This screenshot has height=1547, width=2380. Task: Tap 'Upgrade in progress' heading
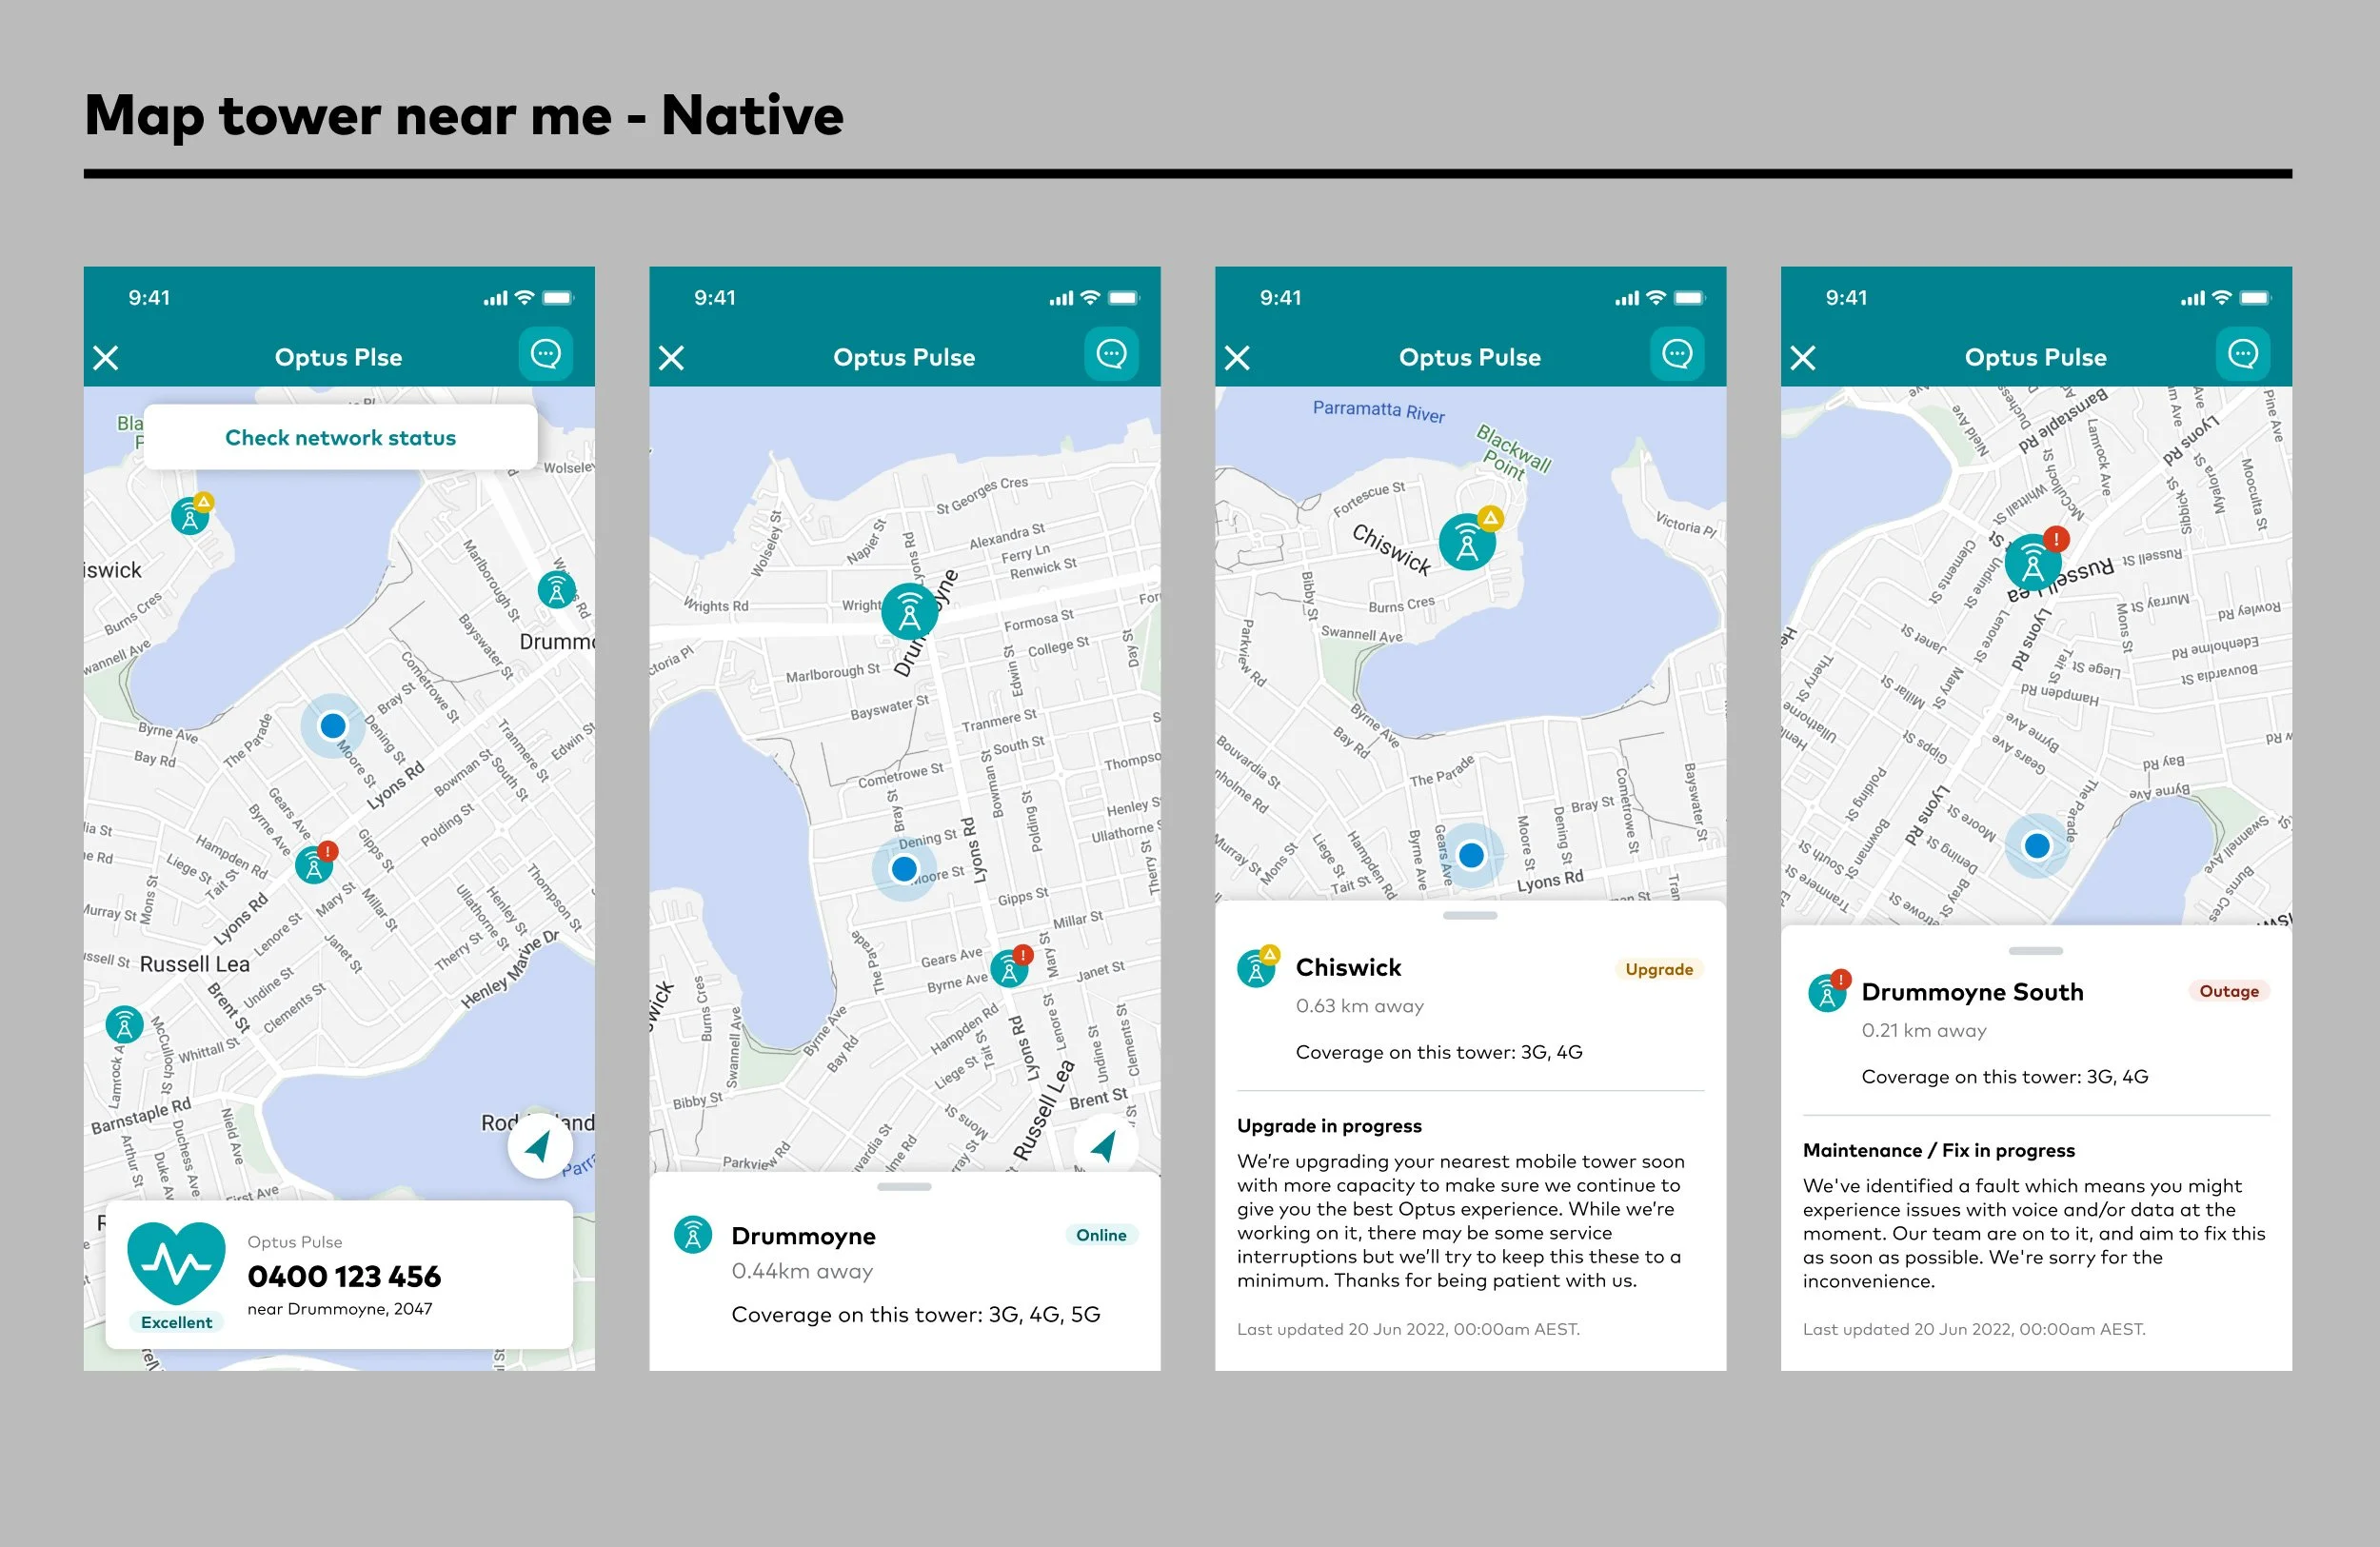coord(1329,1126)
